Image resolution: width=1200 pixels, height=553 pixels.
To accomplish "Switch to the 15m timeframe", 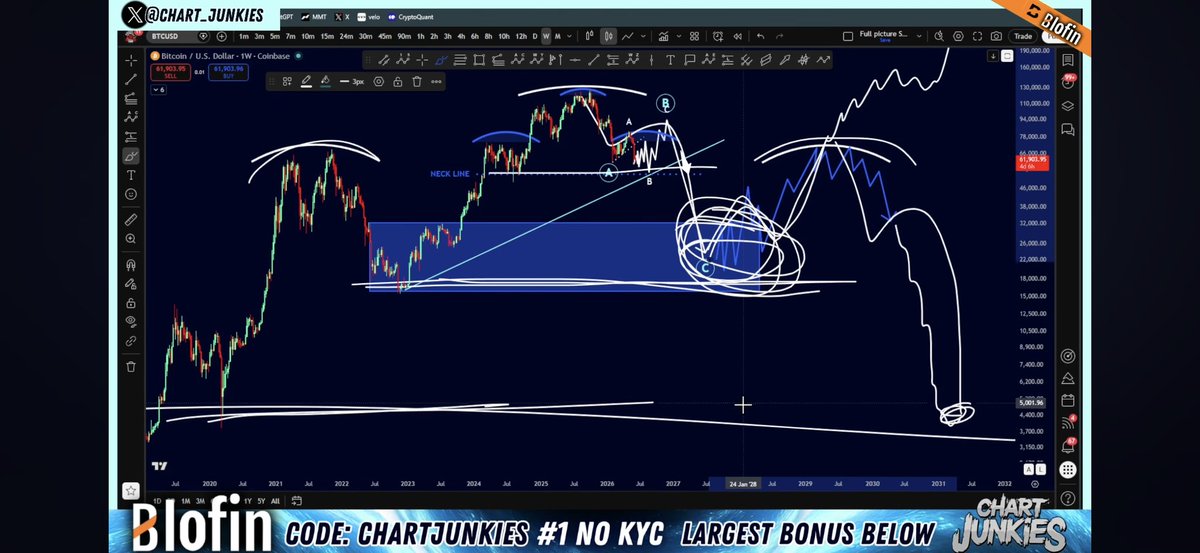I will click(x=327, y=36).
